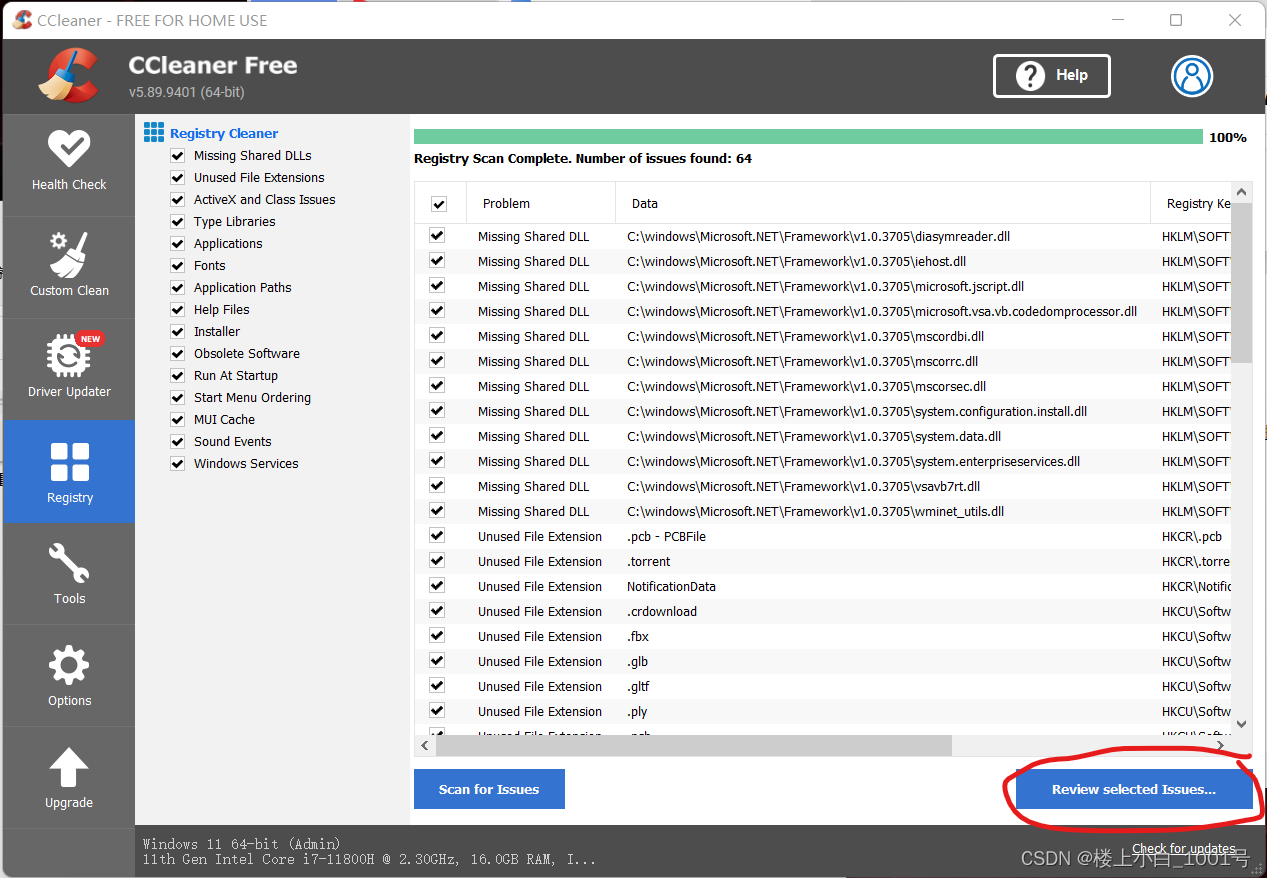Select the .gltf extension row

823,686
